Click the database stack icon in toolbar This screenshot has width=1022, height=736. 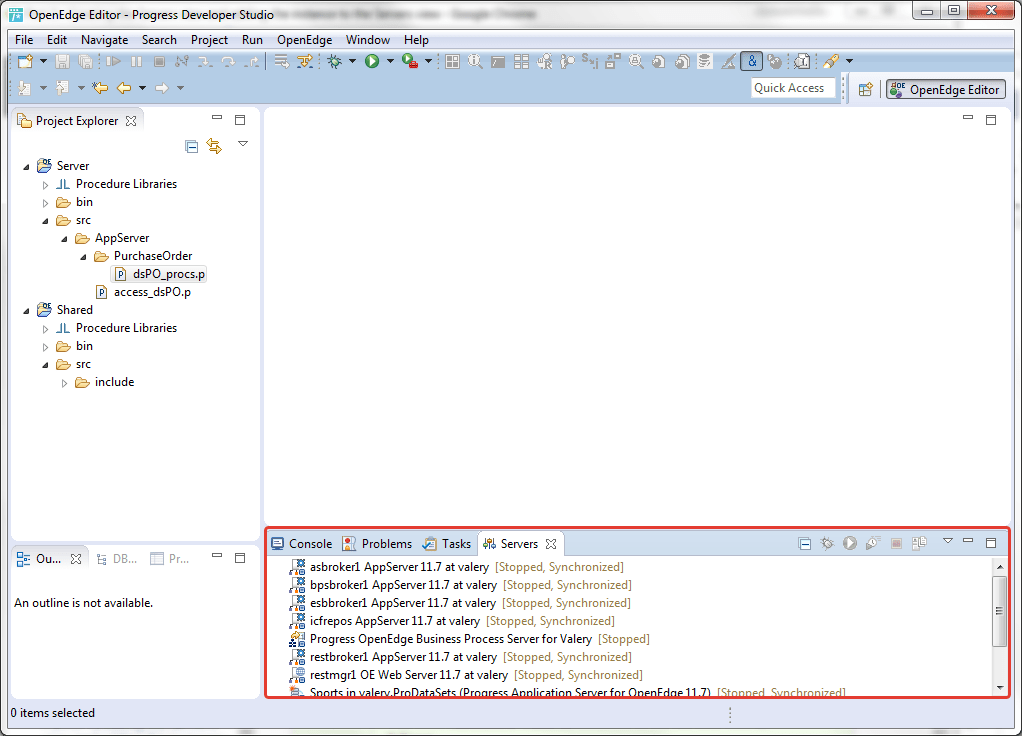[x=705, y=61]
